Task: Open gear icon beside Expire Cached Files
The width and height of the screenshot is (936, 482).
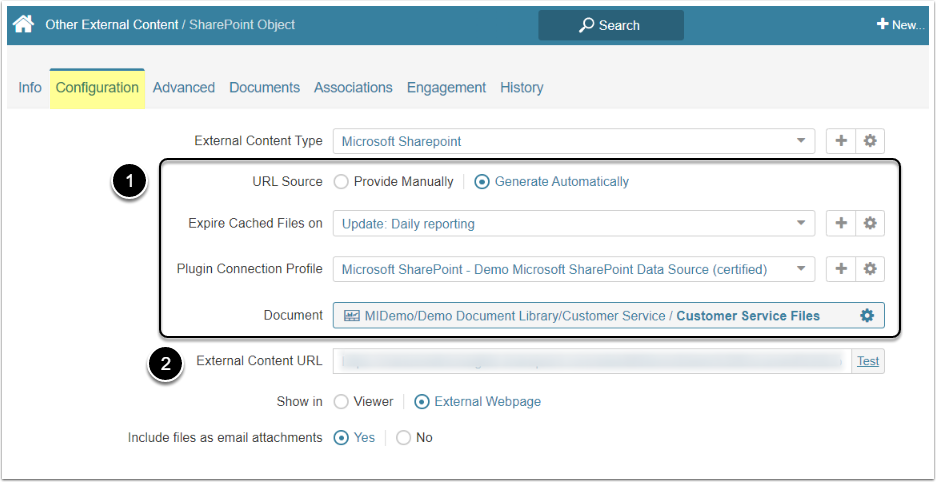Action: click(x=870, y=223)
